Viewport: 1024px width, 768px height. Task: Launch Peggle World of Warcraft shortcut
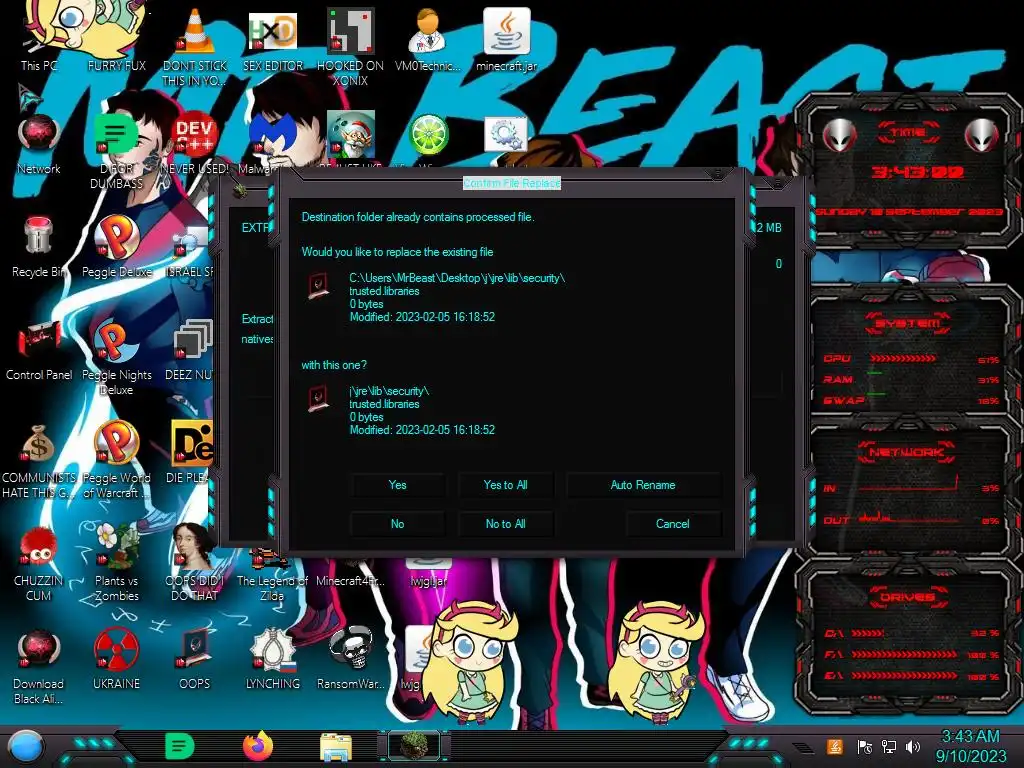pyautogui.click(x=116, y=443)
